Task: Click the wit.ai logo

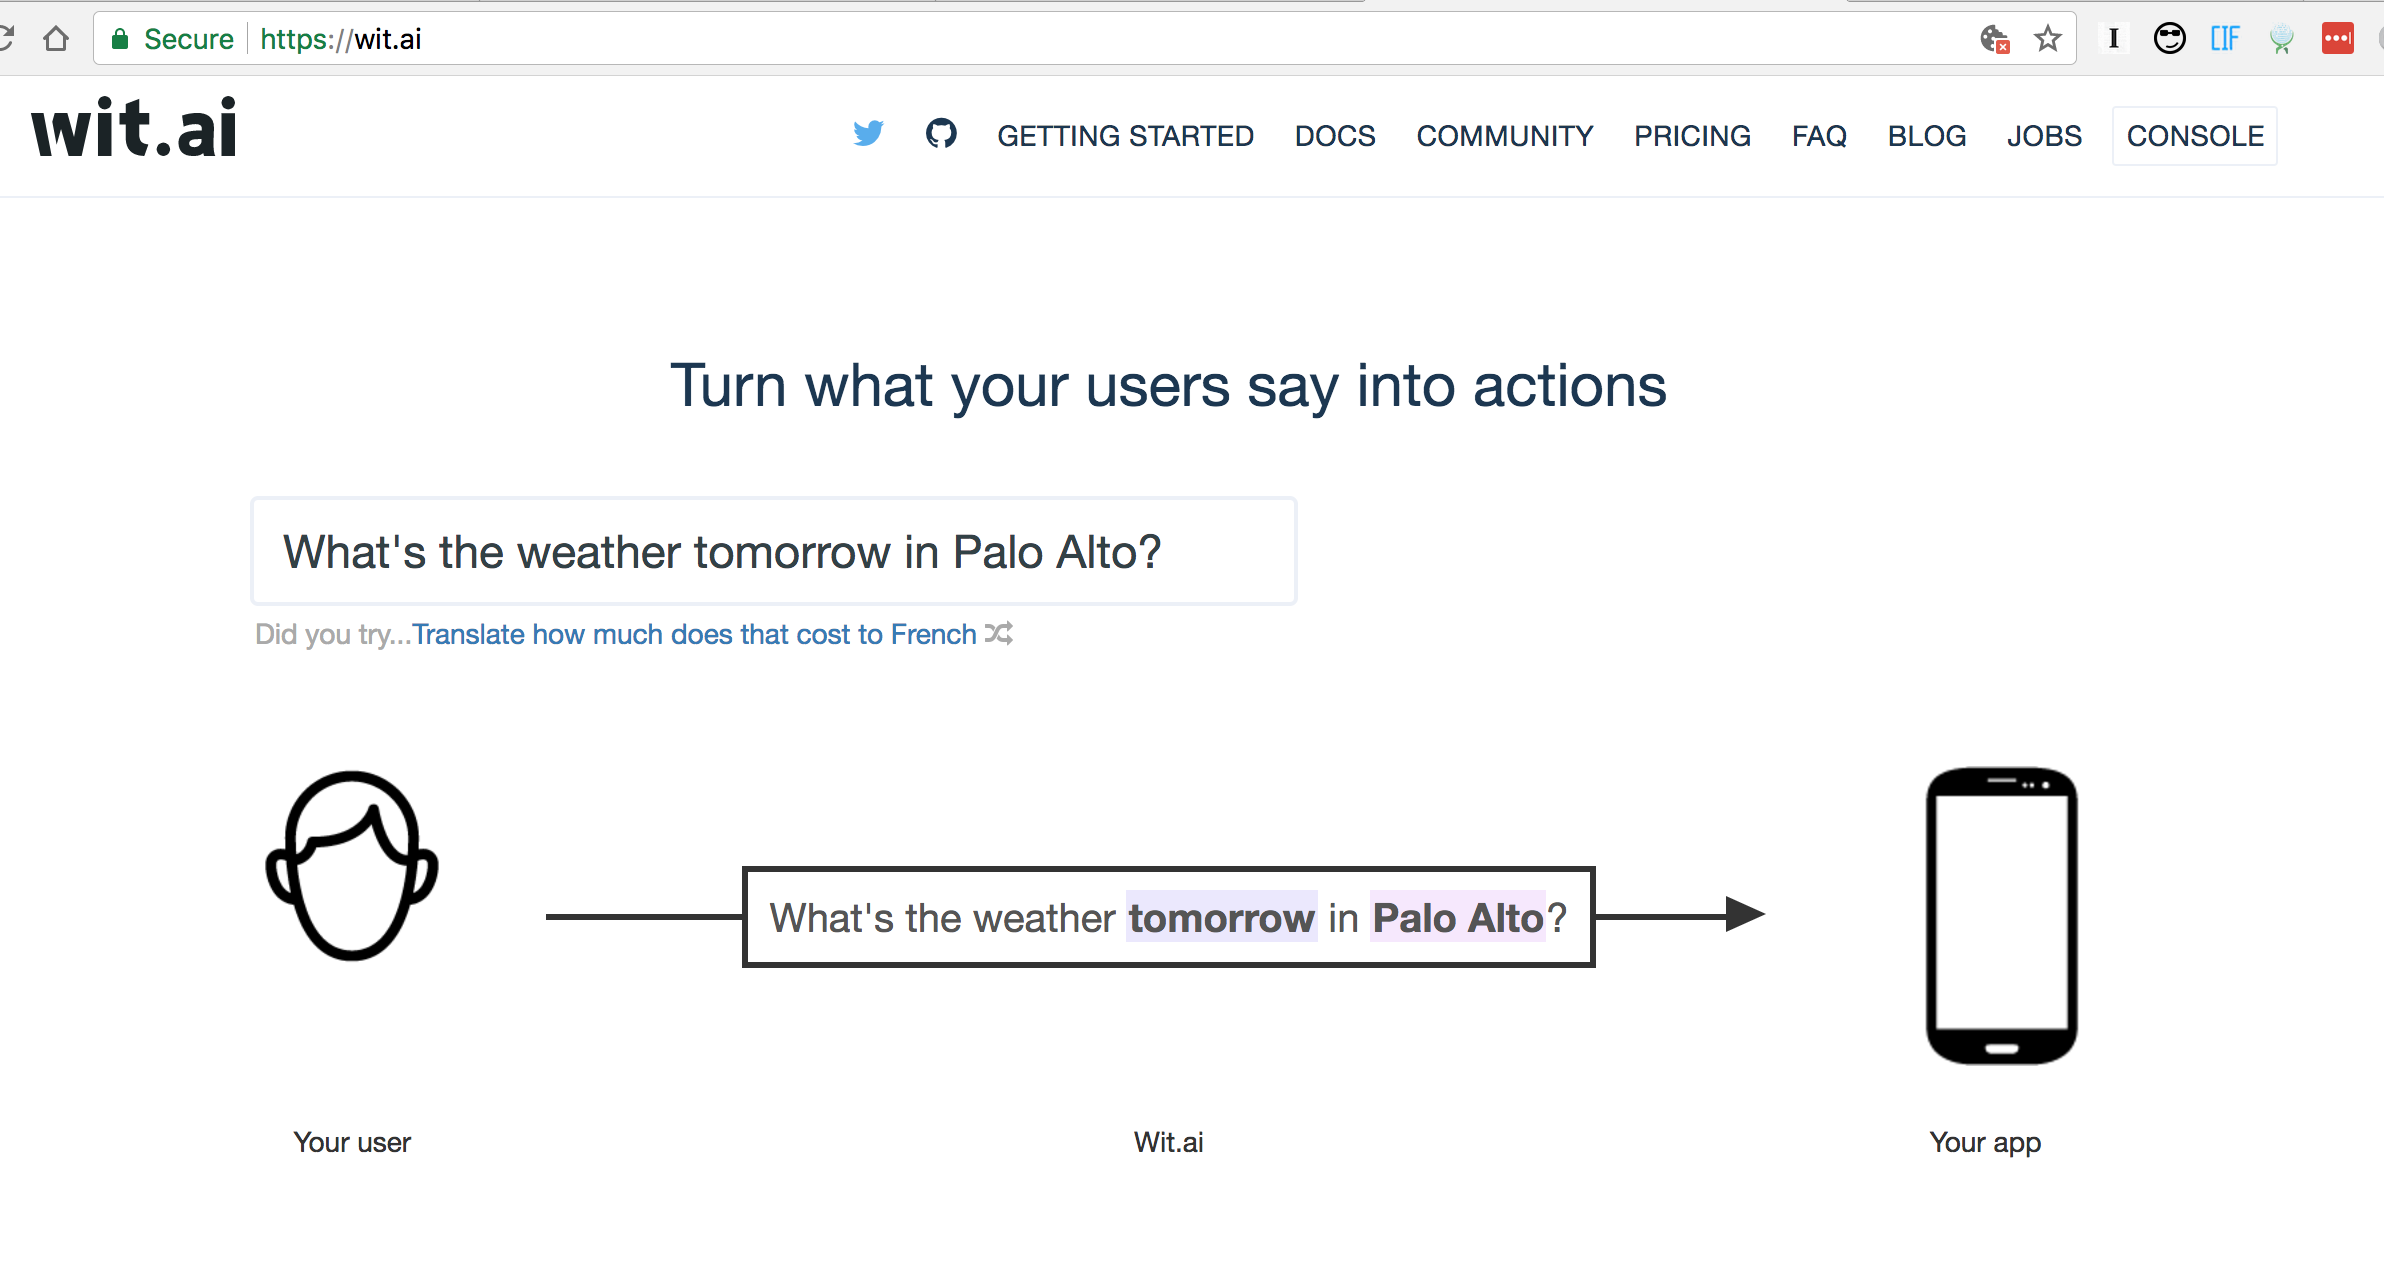Action: pyautogui.click(x=134, y=128)
